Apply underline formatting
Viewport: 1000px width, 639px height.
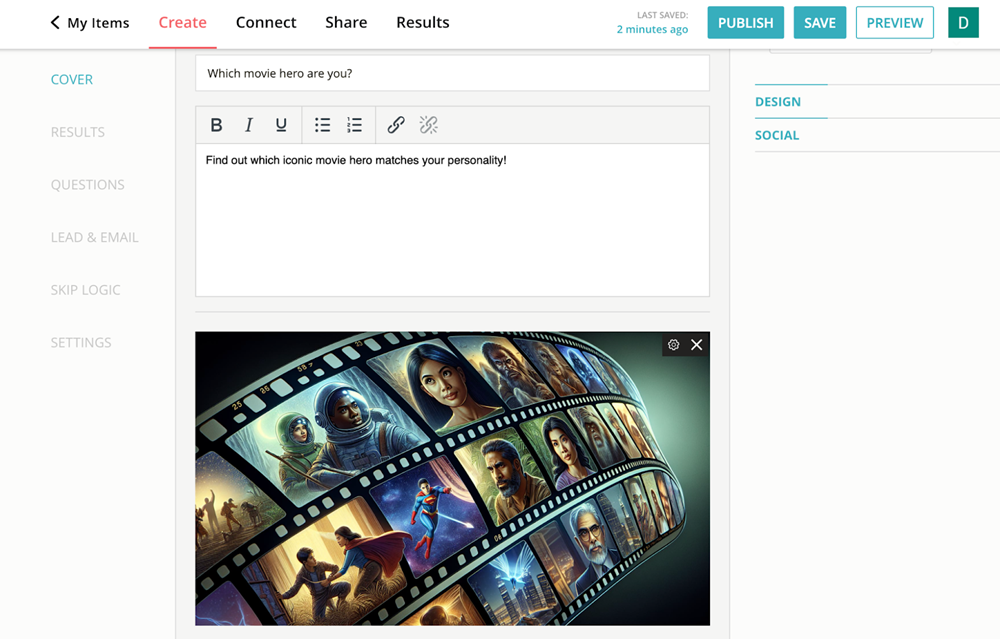click(x=281, y=124)
